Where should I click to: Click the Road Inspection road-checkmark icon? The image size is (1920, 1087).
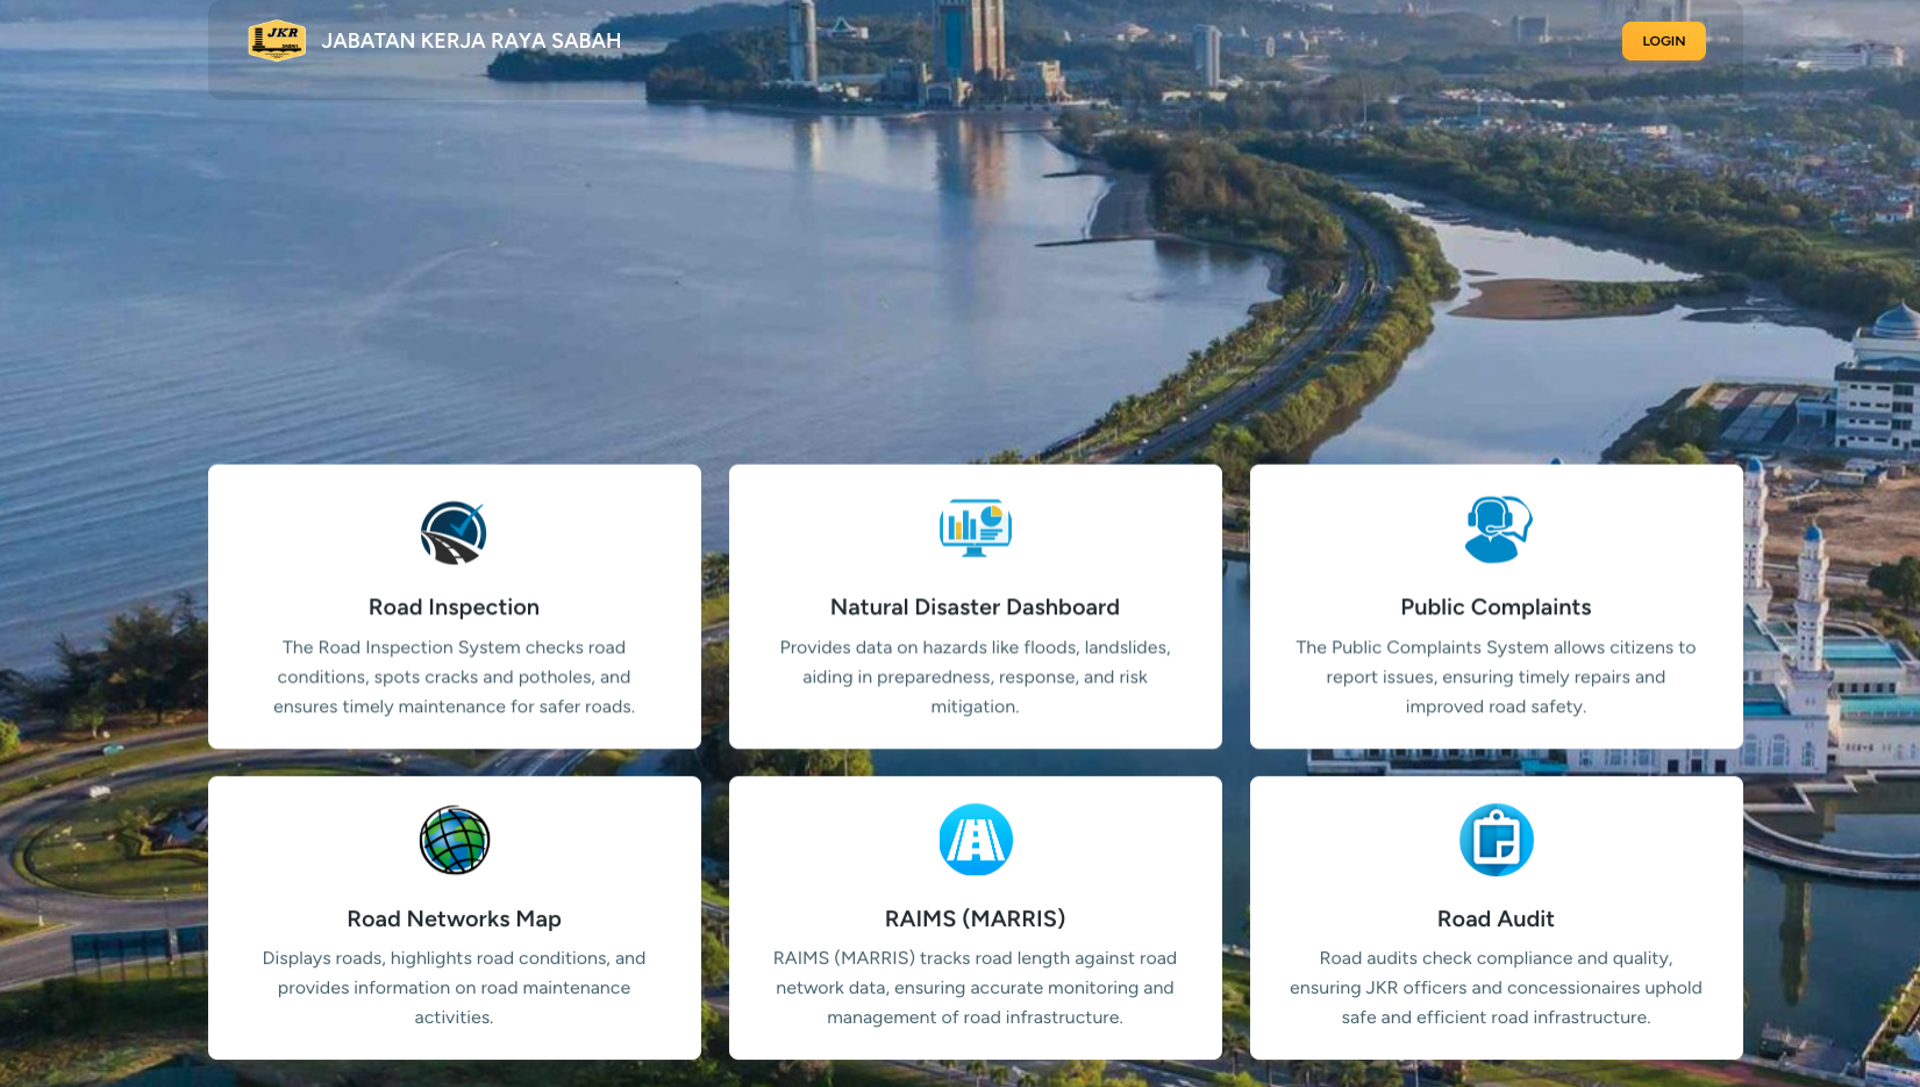click(453, 532)
